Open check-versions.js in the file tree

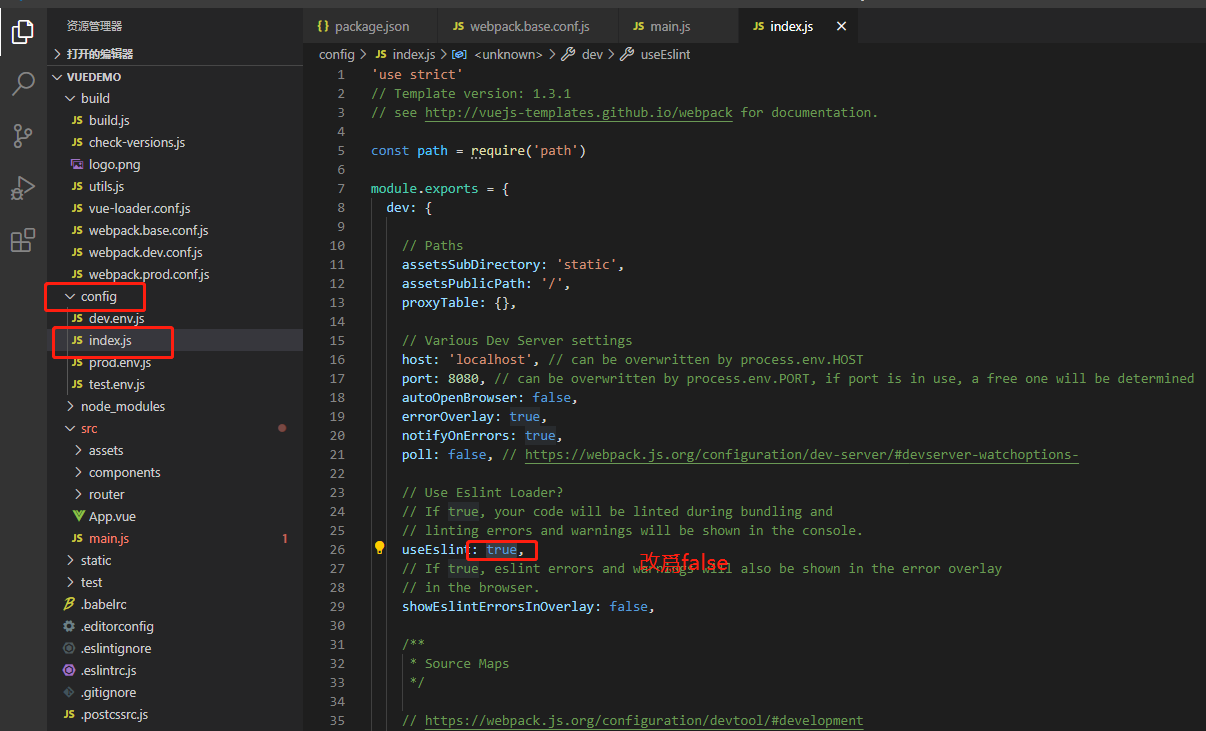click(175, 142)
